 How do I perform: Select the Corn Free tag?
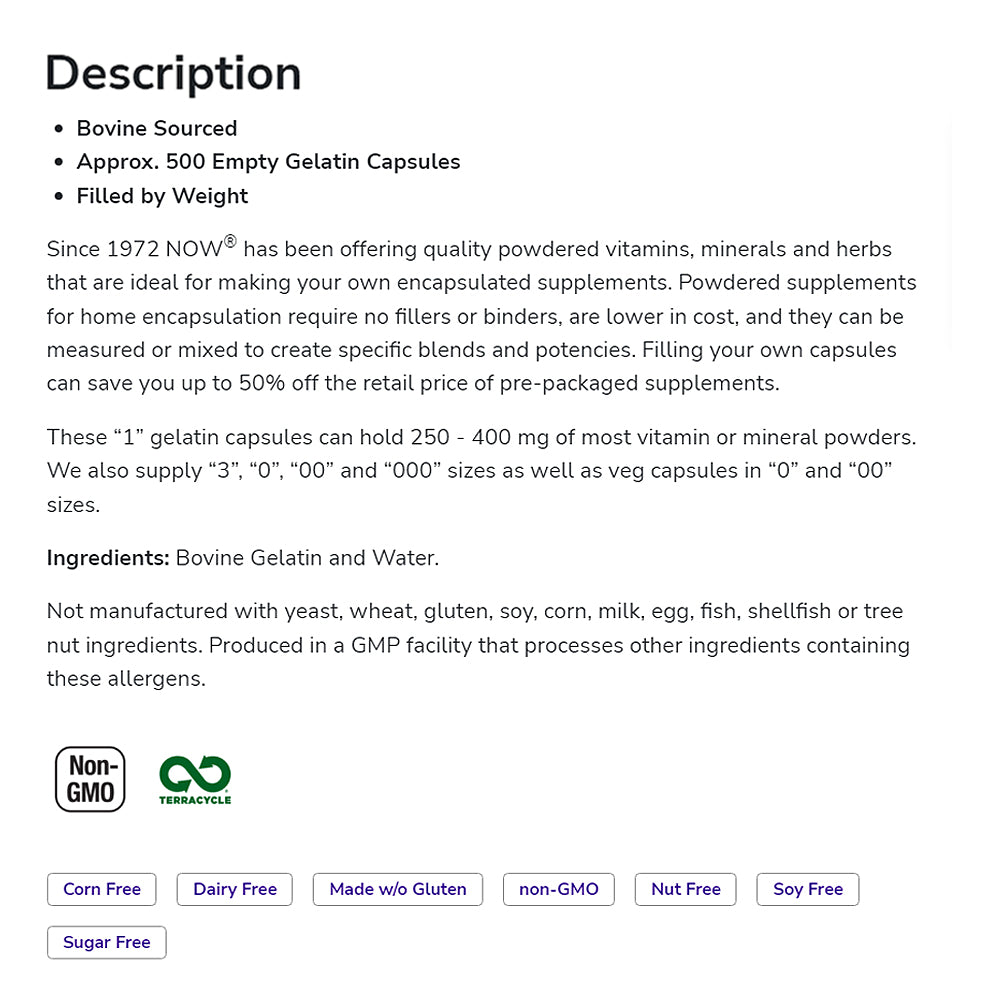tap(102, 889)
